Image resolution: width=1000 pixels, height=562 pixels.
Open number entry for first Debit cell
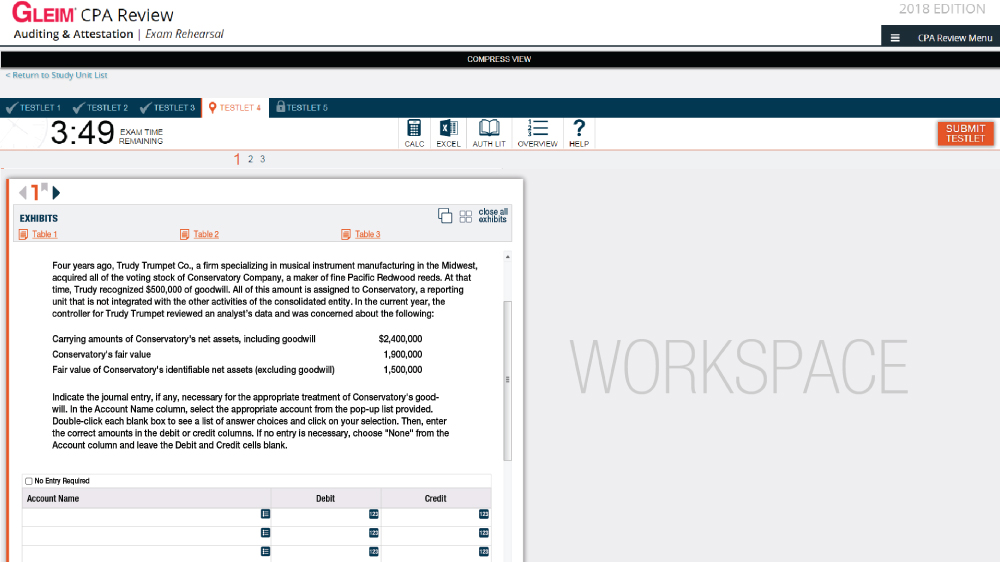point(373,514)
